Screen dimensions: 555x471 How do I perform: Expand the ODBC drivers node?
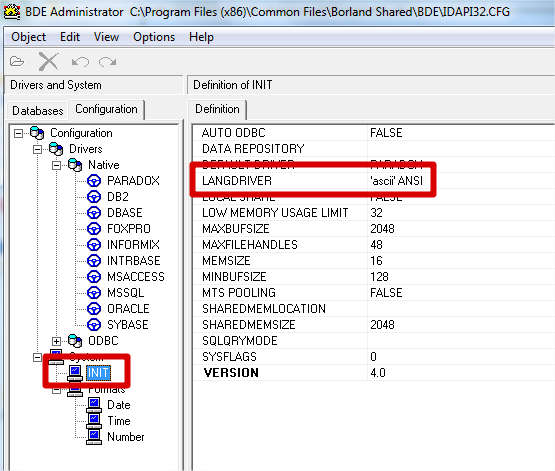tap(56, 341)
